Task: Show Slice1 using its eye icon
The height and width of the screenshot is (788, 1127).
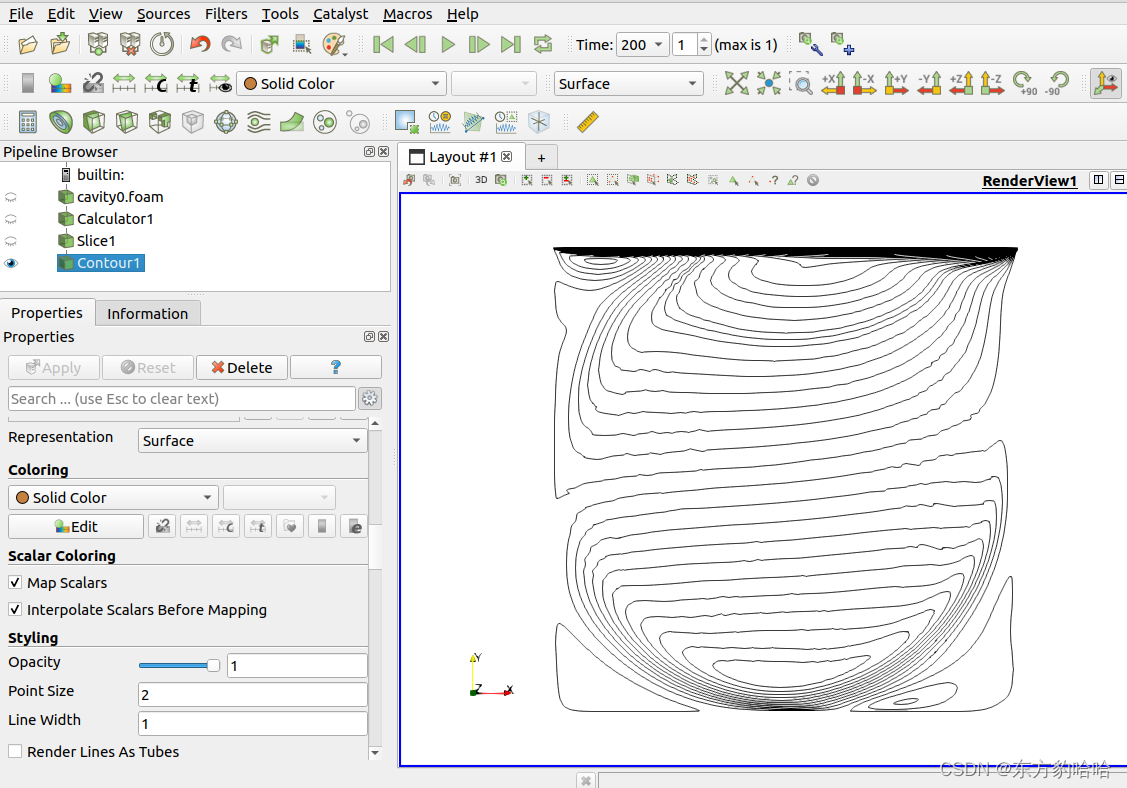Action: [x=11, y=241]
